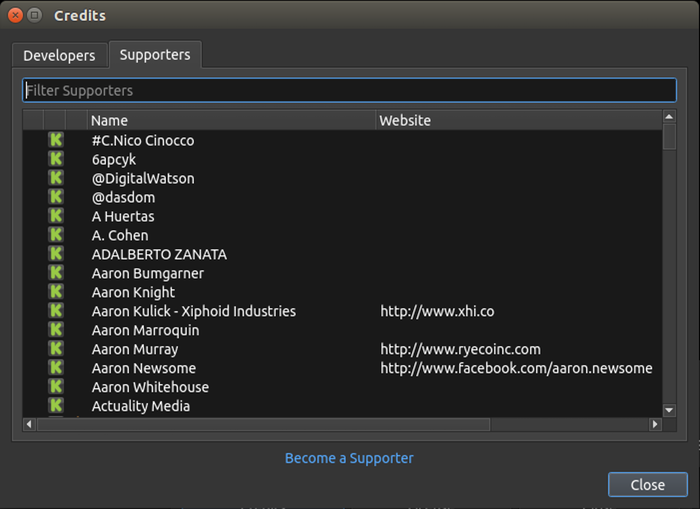Click the Filter Supporters search field
The image size is (700, 509).
[349, 90]
